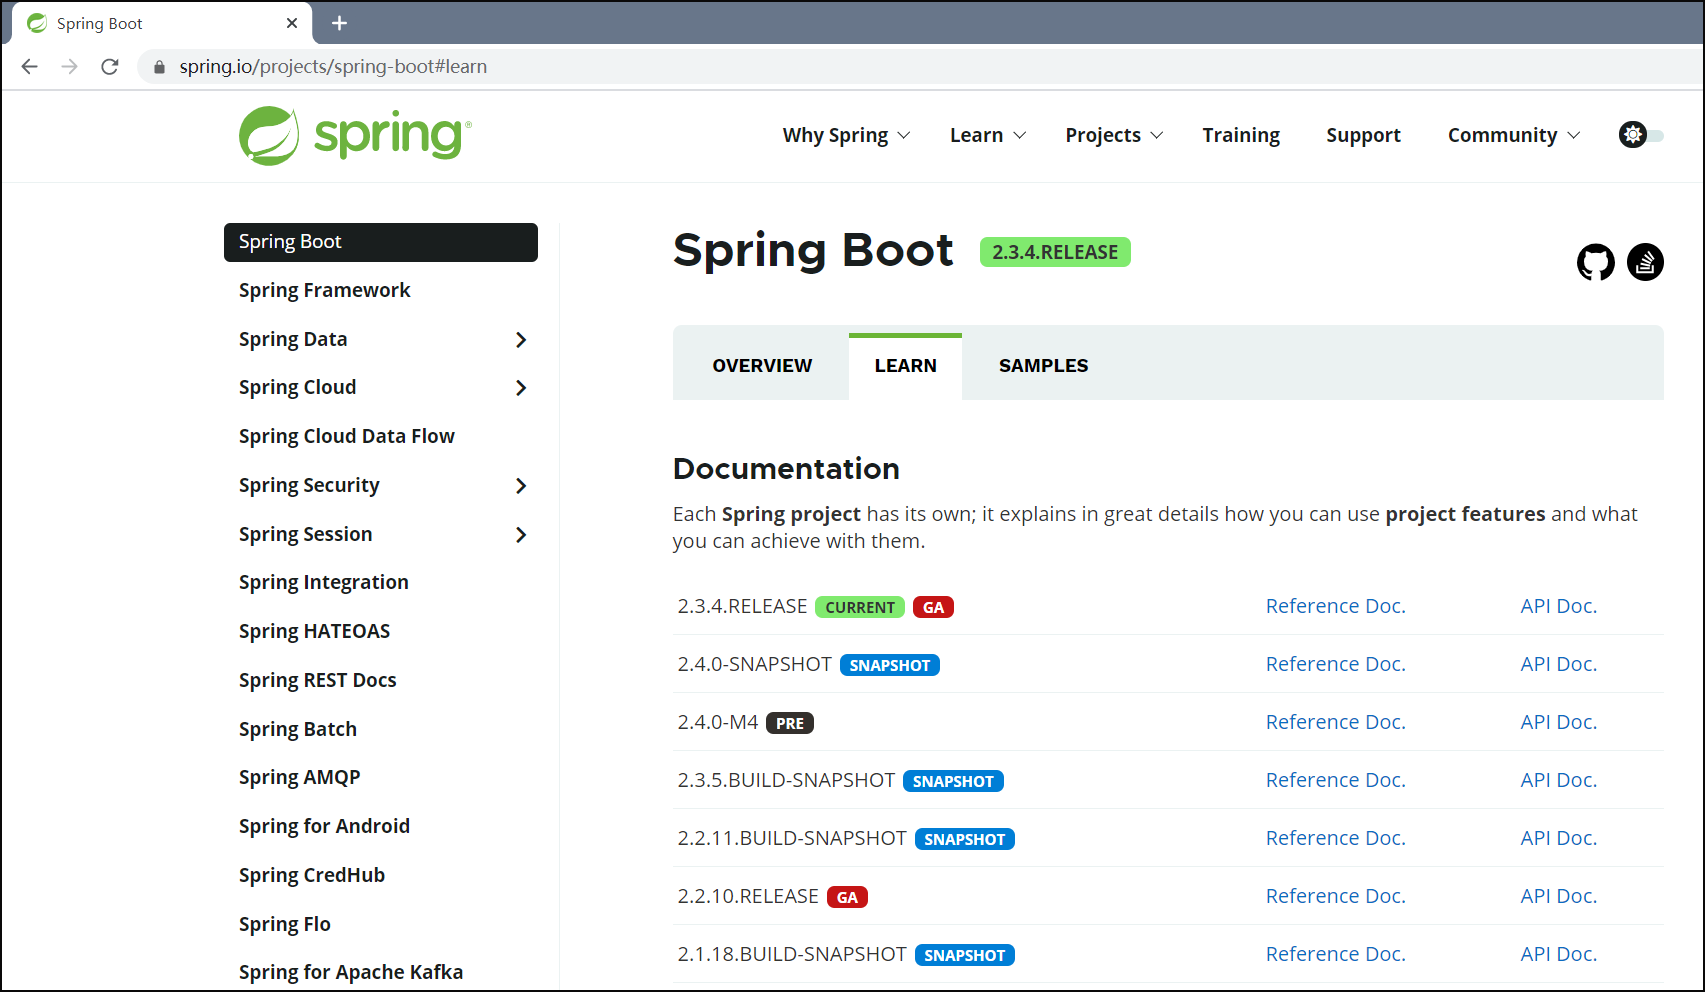Viewport: 1705px width, 992px height.
Task: Open Training in the top navigation
Action: 1241,135
